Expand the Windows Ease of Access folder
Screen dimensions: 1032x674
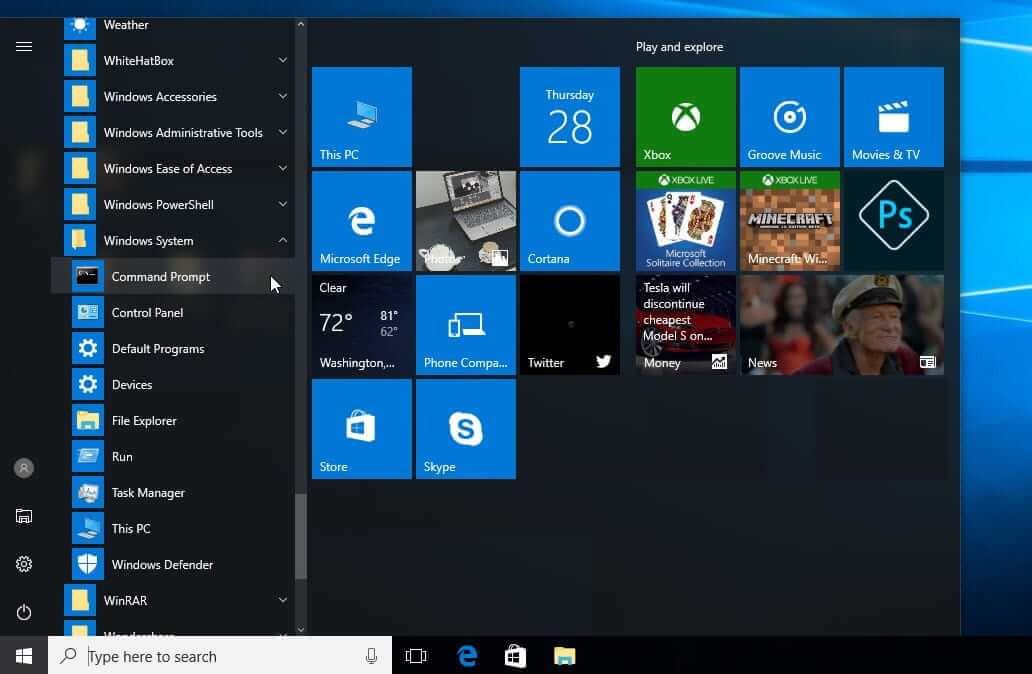(172, 168)
